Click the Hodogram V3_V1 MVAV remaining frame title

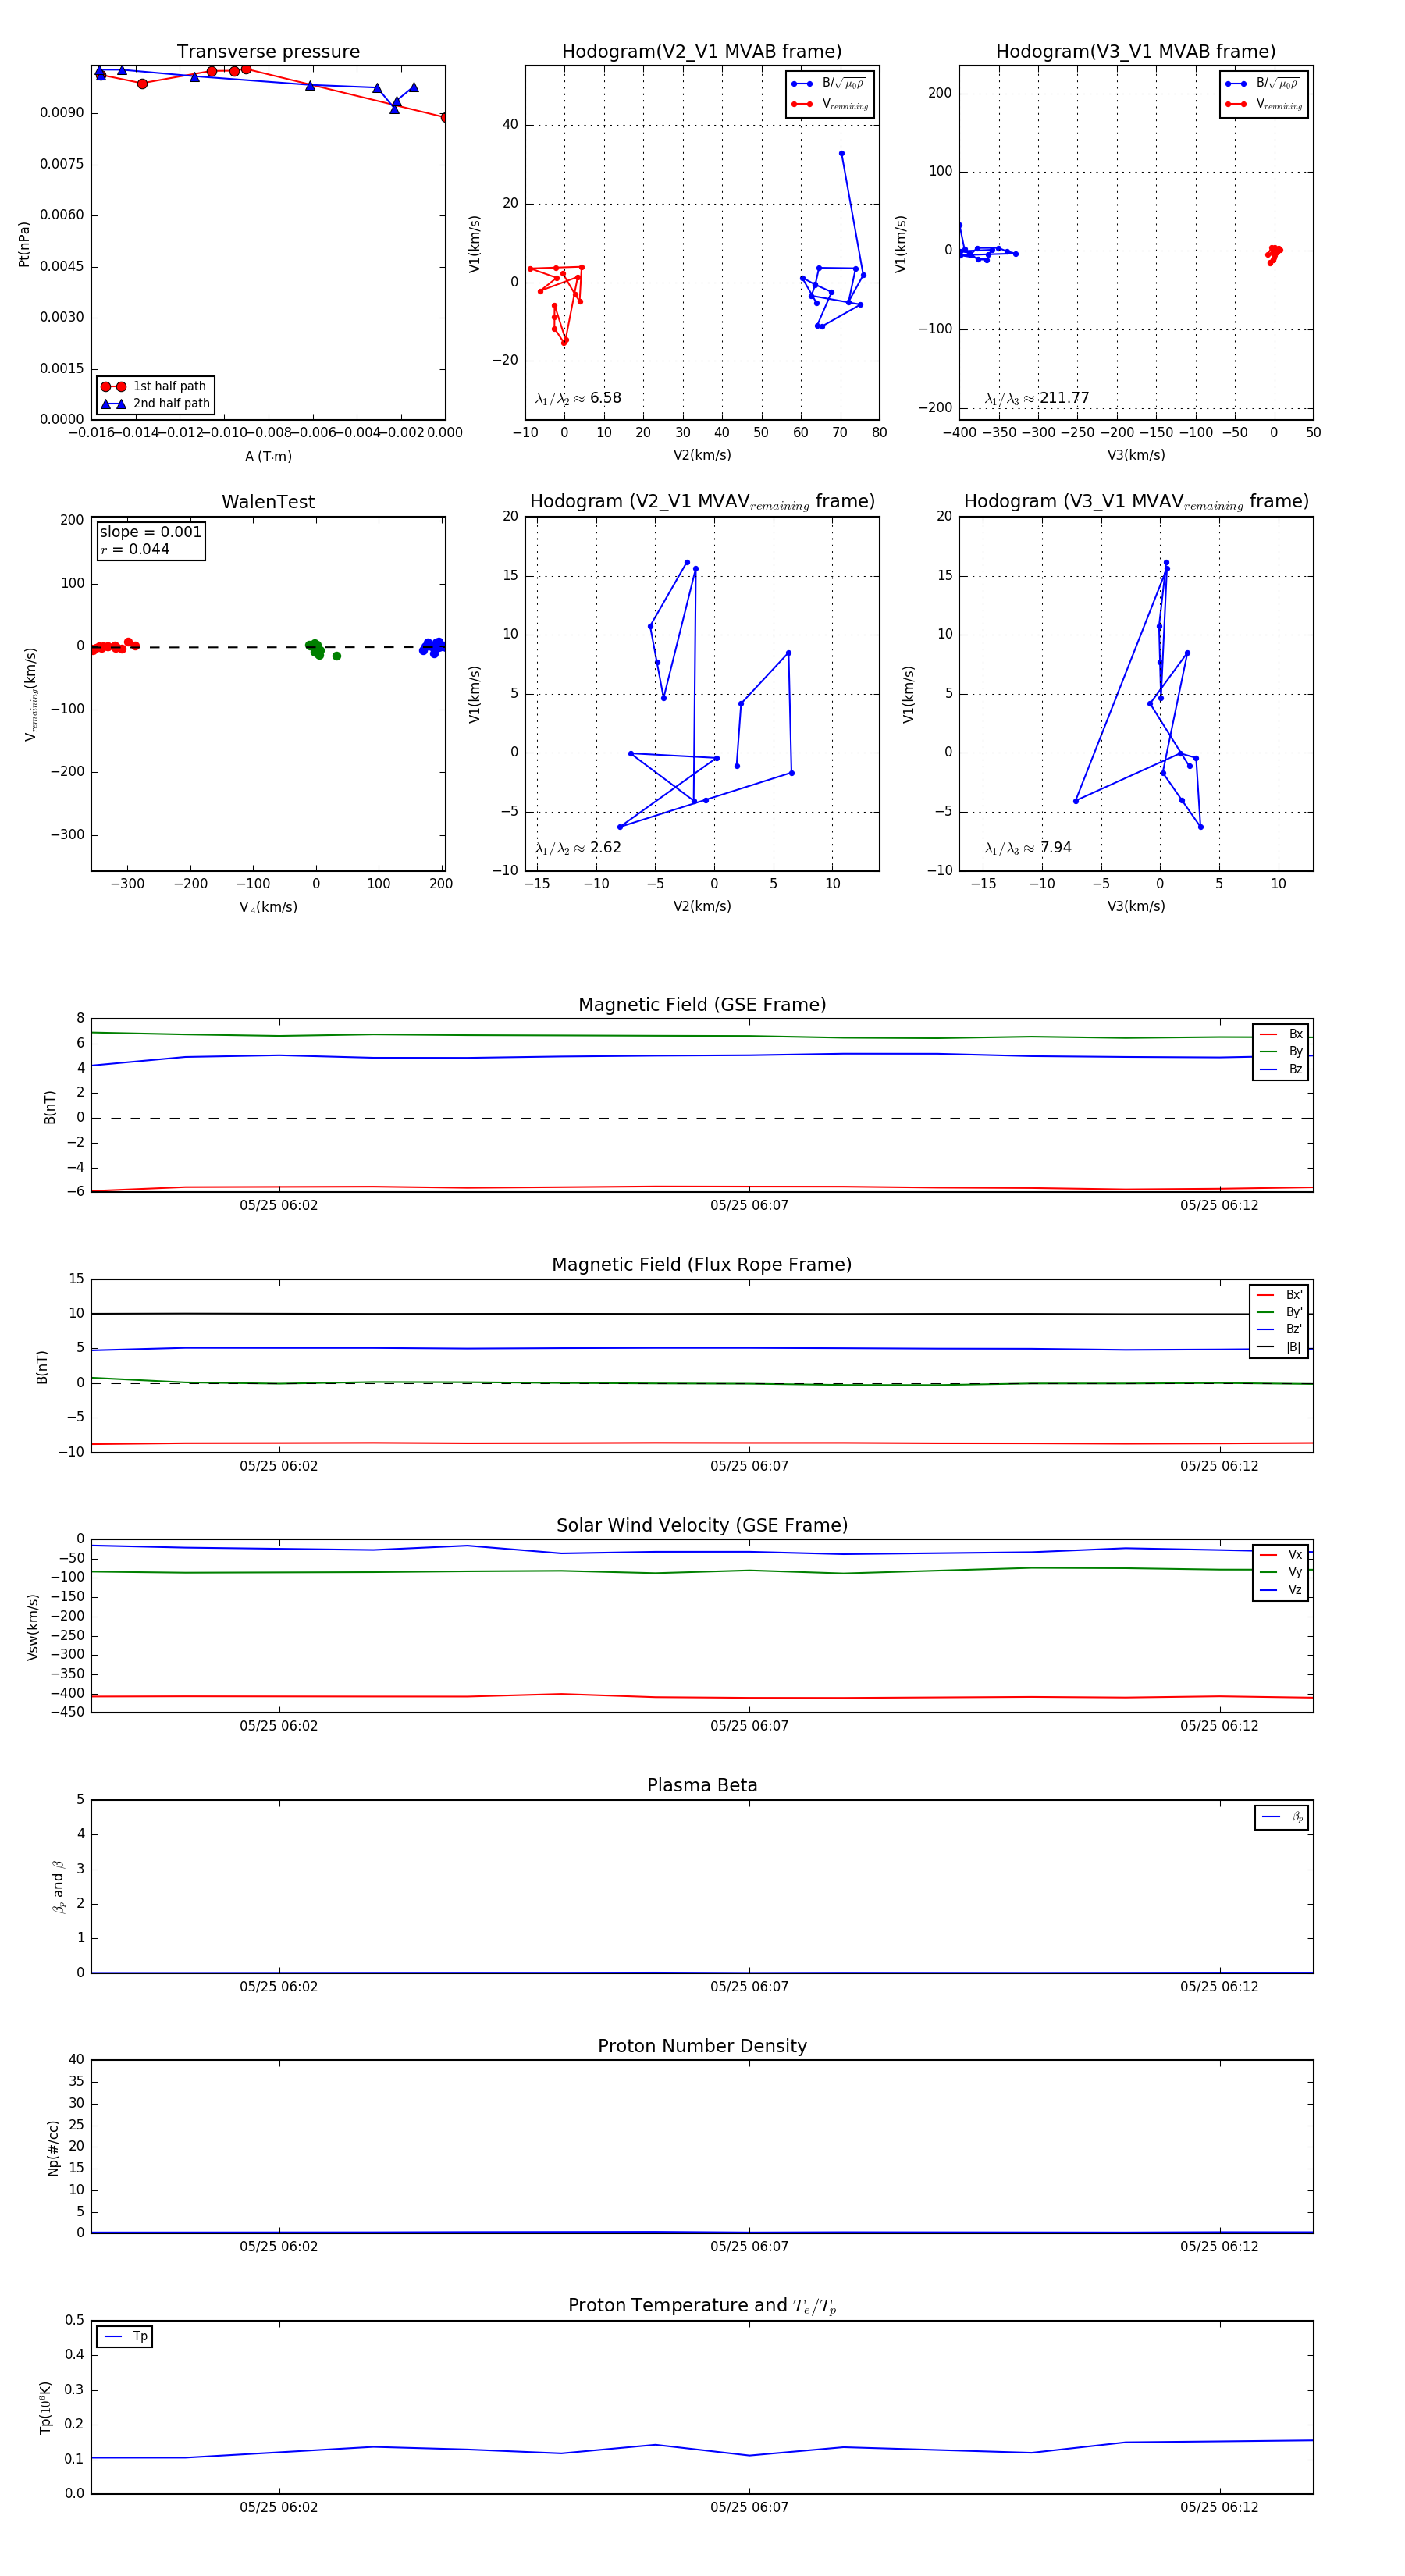click(x=1136, y=502)
